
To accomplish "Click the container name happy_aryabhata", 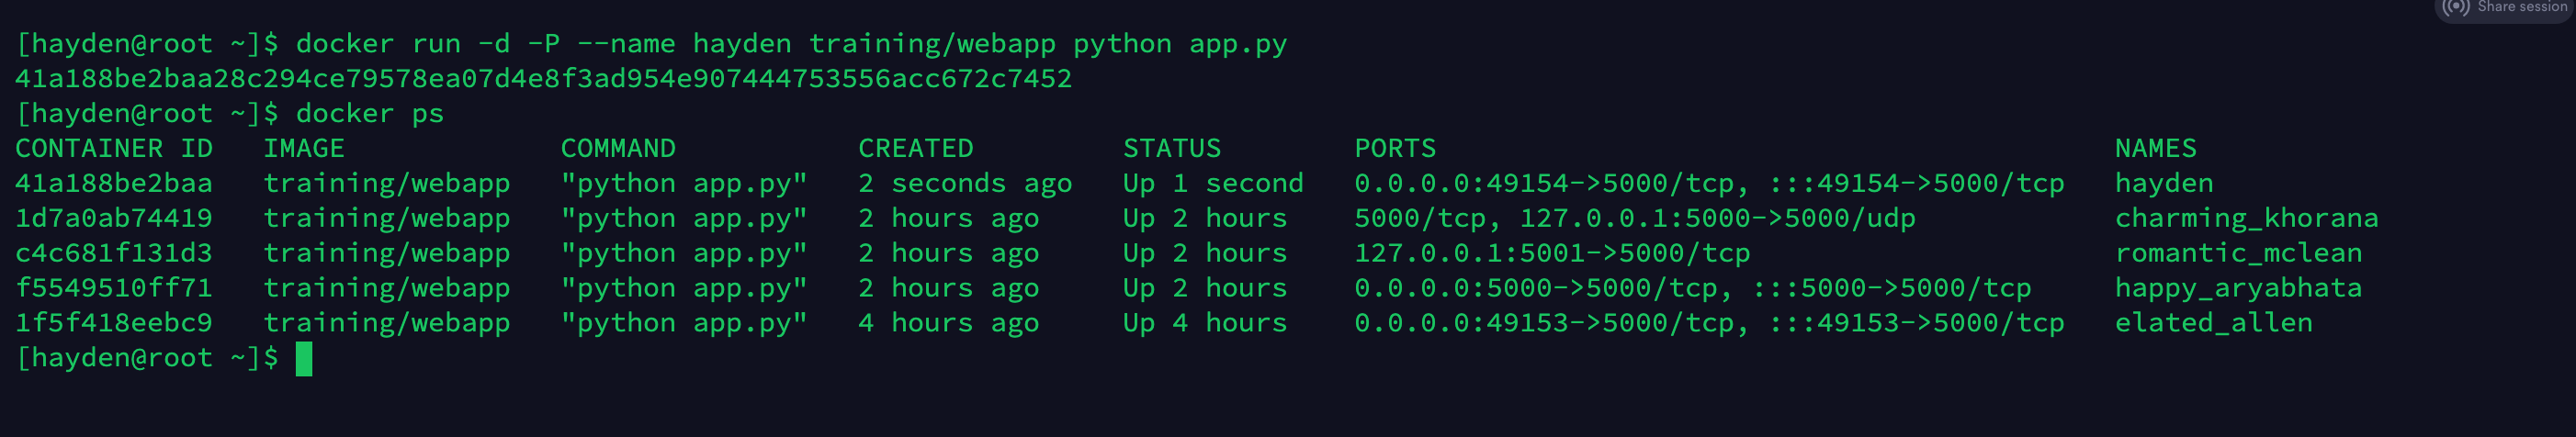I will [x=2238, y=289].
